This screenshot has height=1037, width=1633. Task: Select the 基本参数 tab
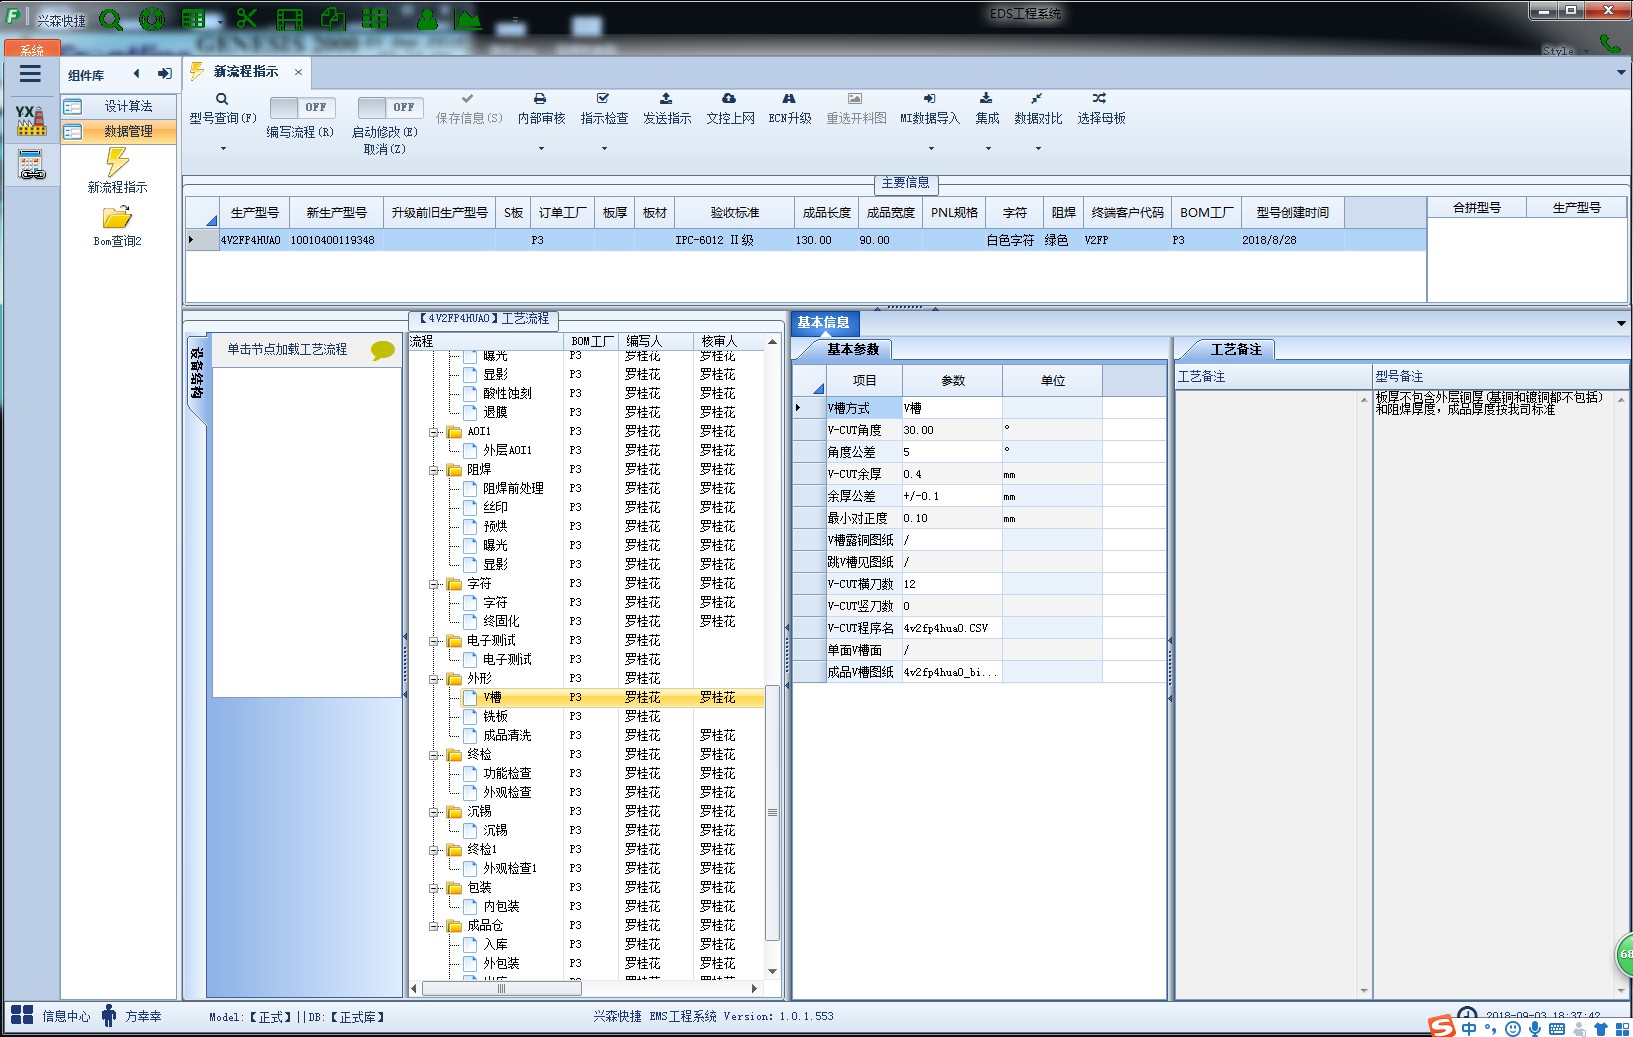click(x=853, y=349)
